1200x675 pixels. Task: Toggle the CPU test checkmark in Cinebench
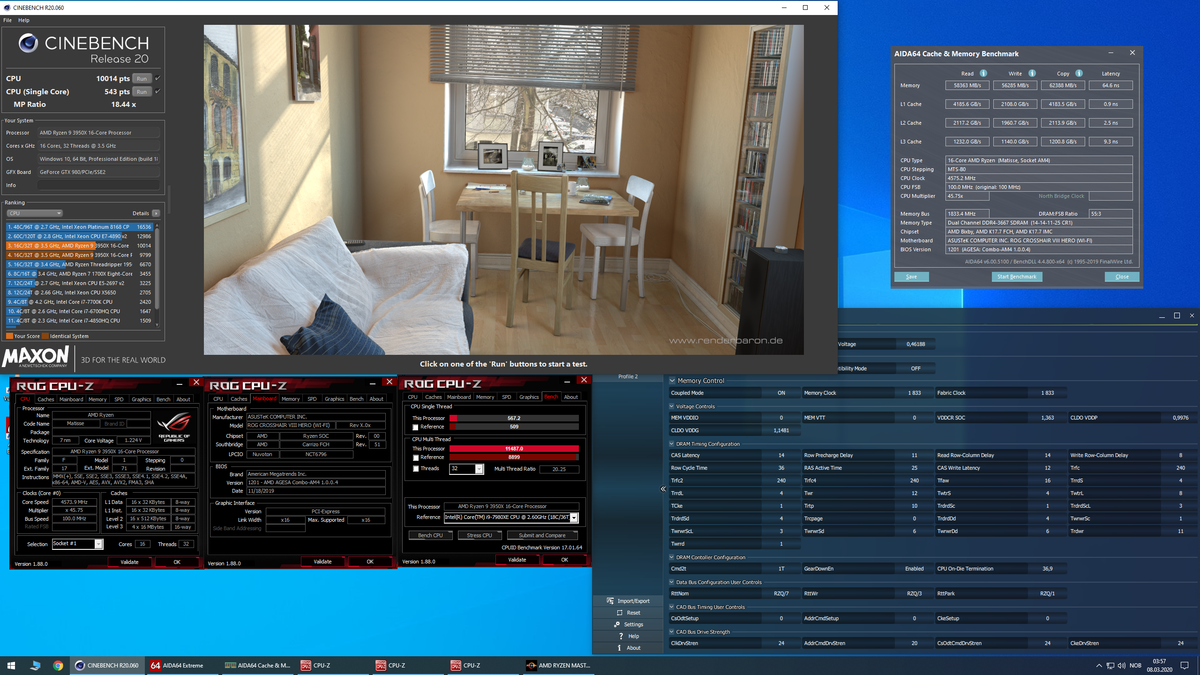pyautogui.click(x=158, y=78)
